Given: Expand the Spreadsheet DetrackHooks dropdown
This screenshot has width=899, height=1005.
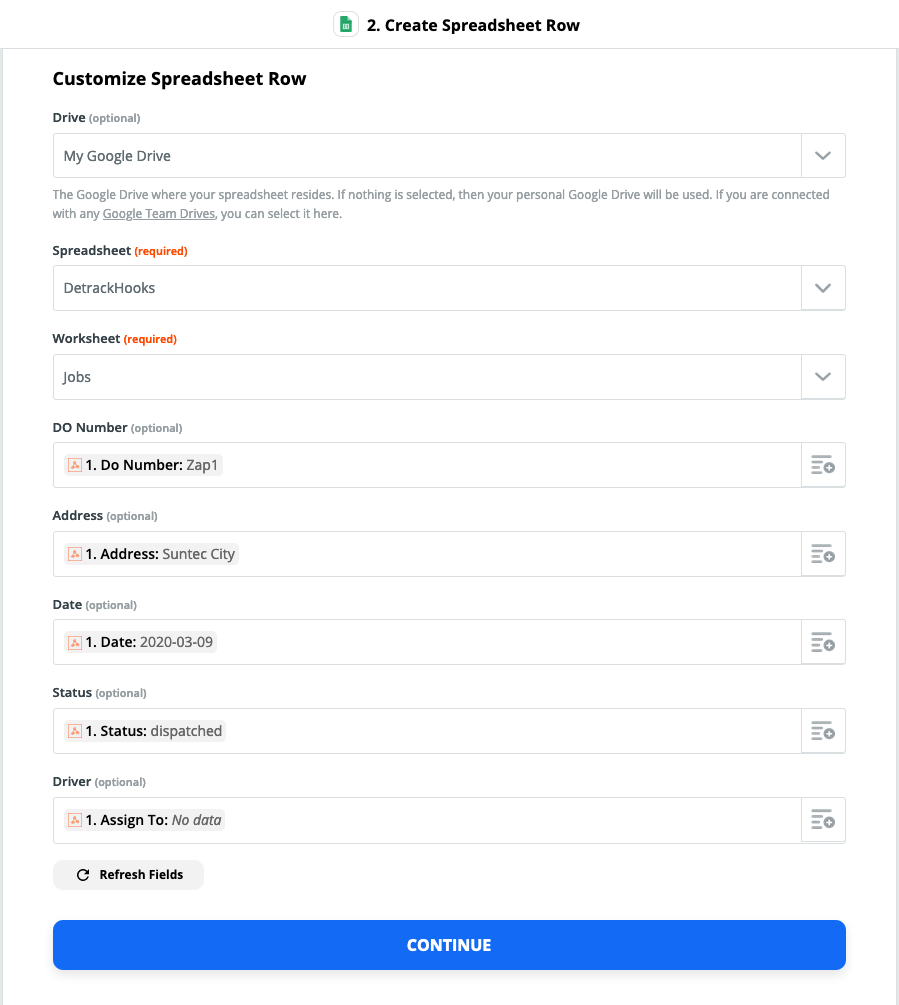Looking at the screenshot, I should pos(823,288).
